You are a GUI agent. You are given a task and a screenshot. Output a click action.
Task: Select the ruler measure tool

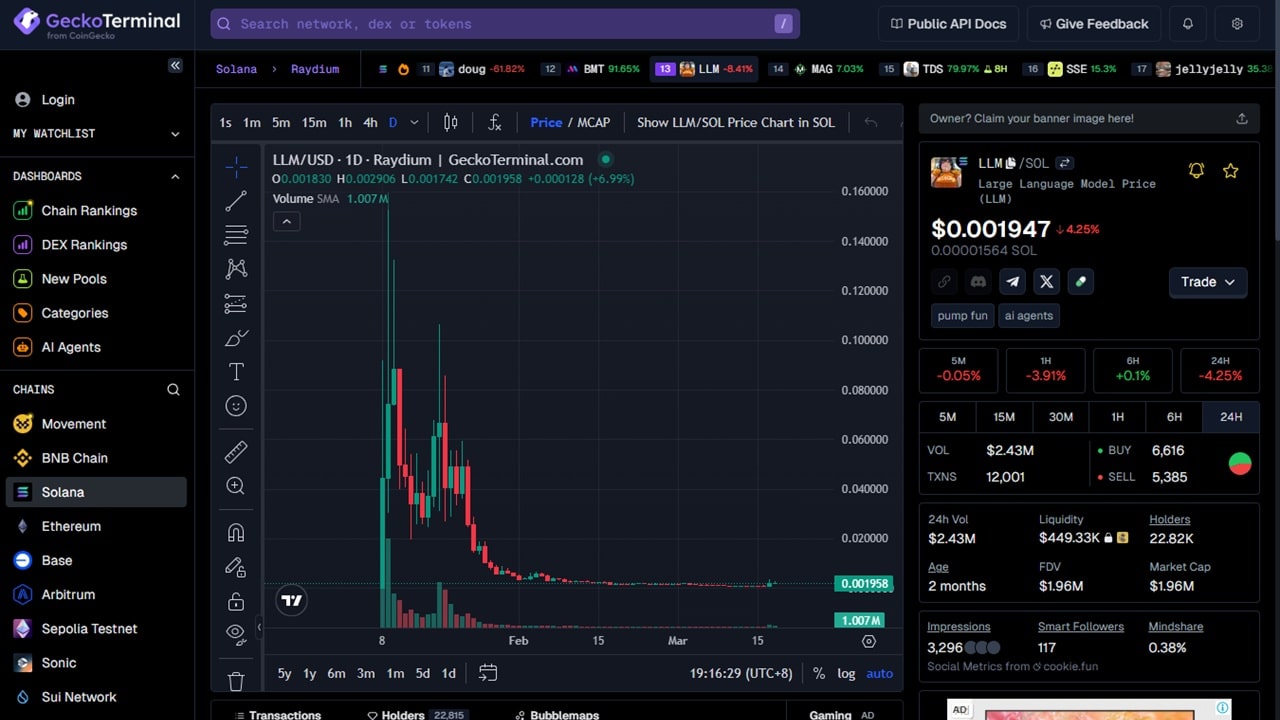click(236, 452)
